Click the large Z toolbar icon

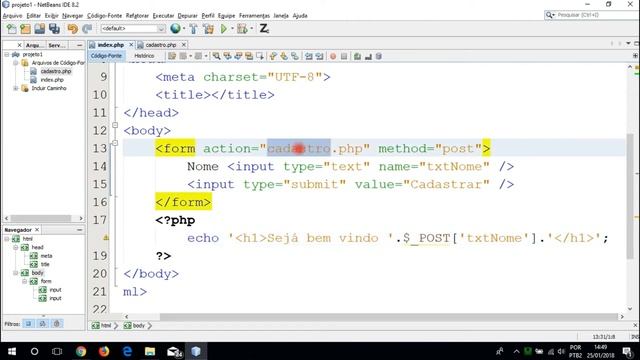264,29
